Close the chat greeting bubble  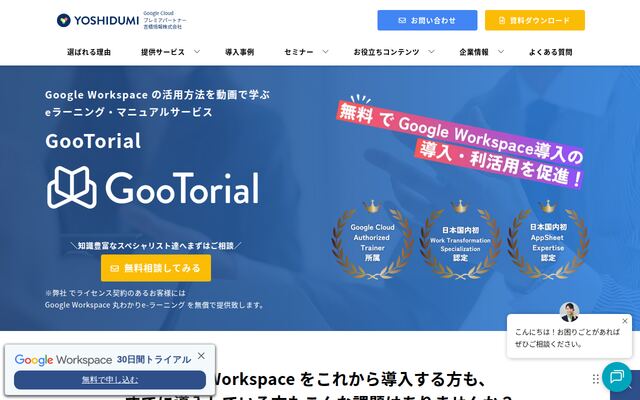click(x=624, y=321)
